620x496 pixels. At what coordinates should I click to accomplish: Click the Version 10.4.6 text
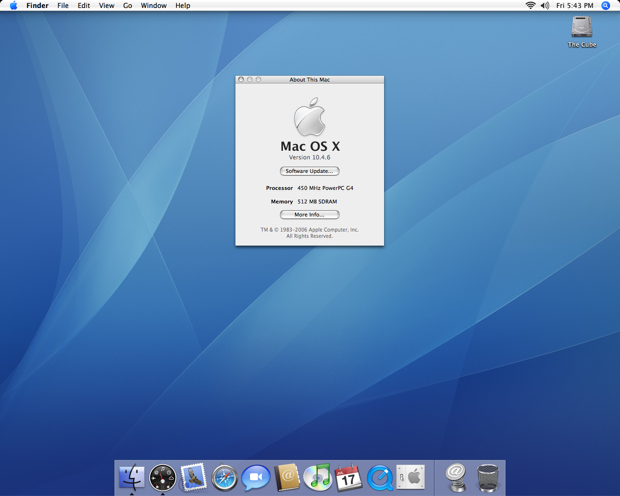pos(309,157)
